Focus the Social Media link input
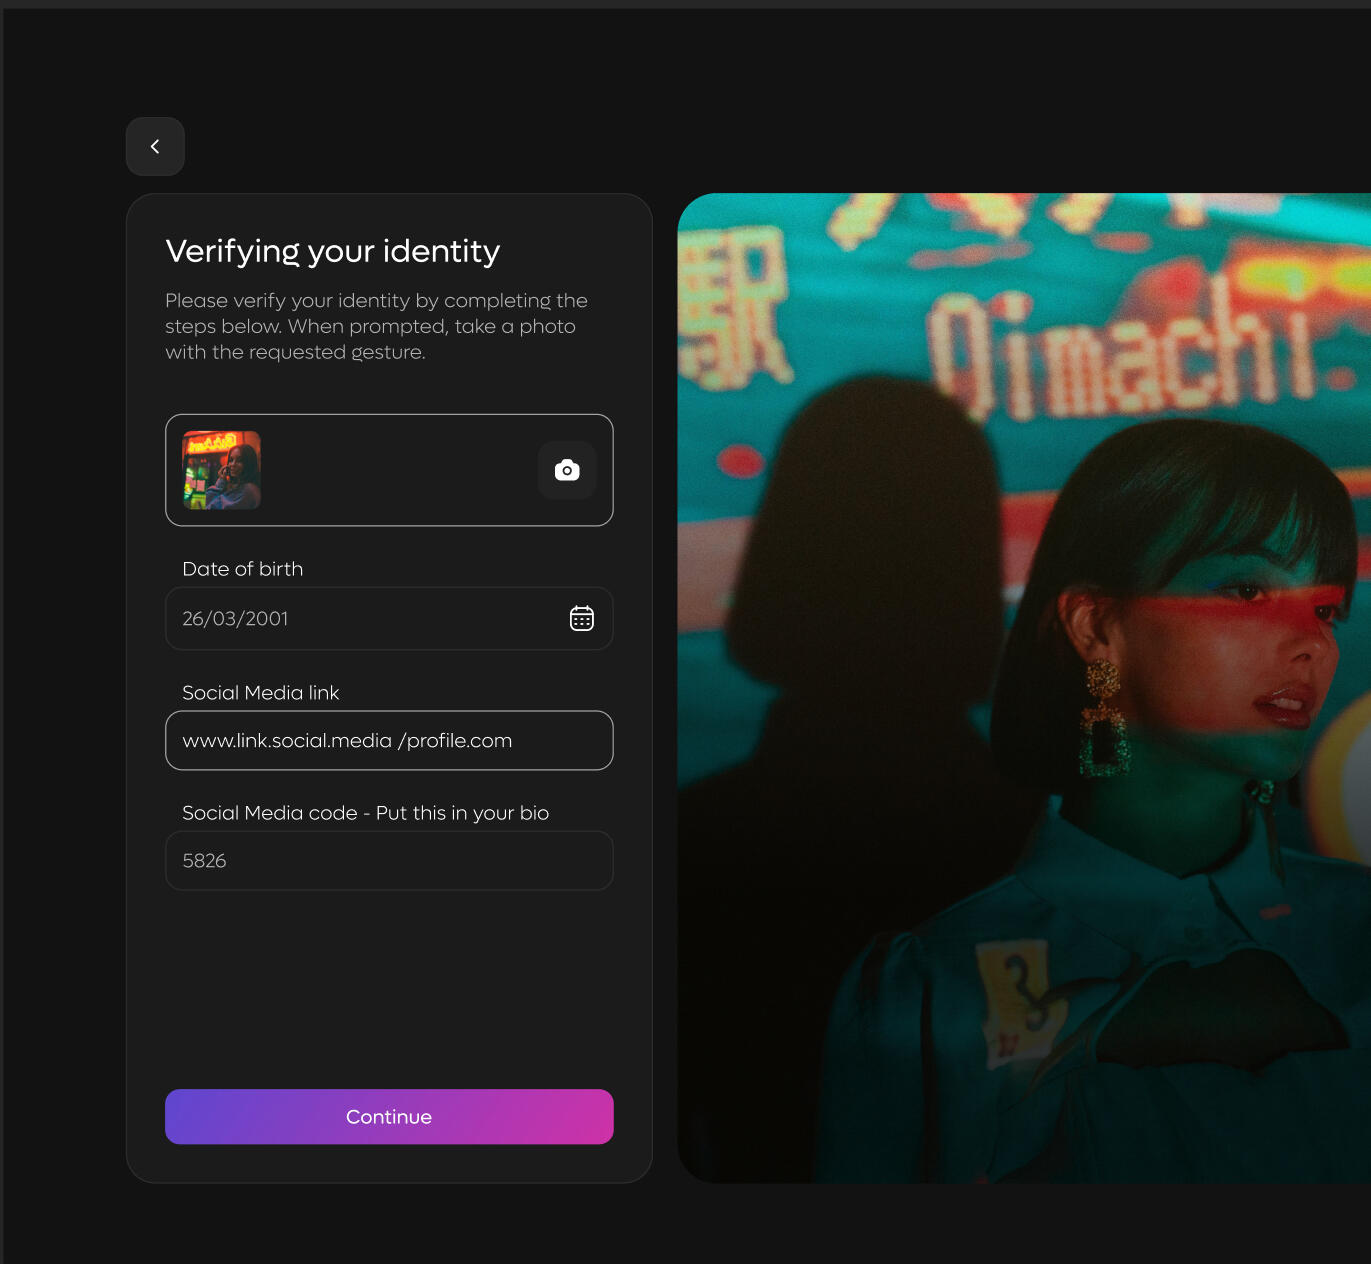 tap(389, 741)
